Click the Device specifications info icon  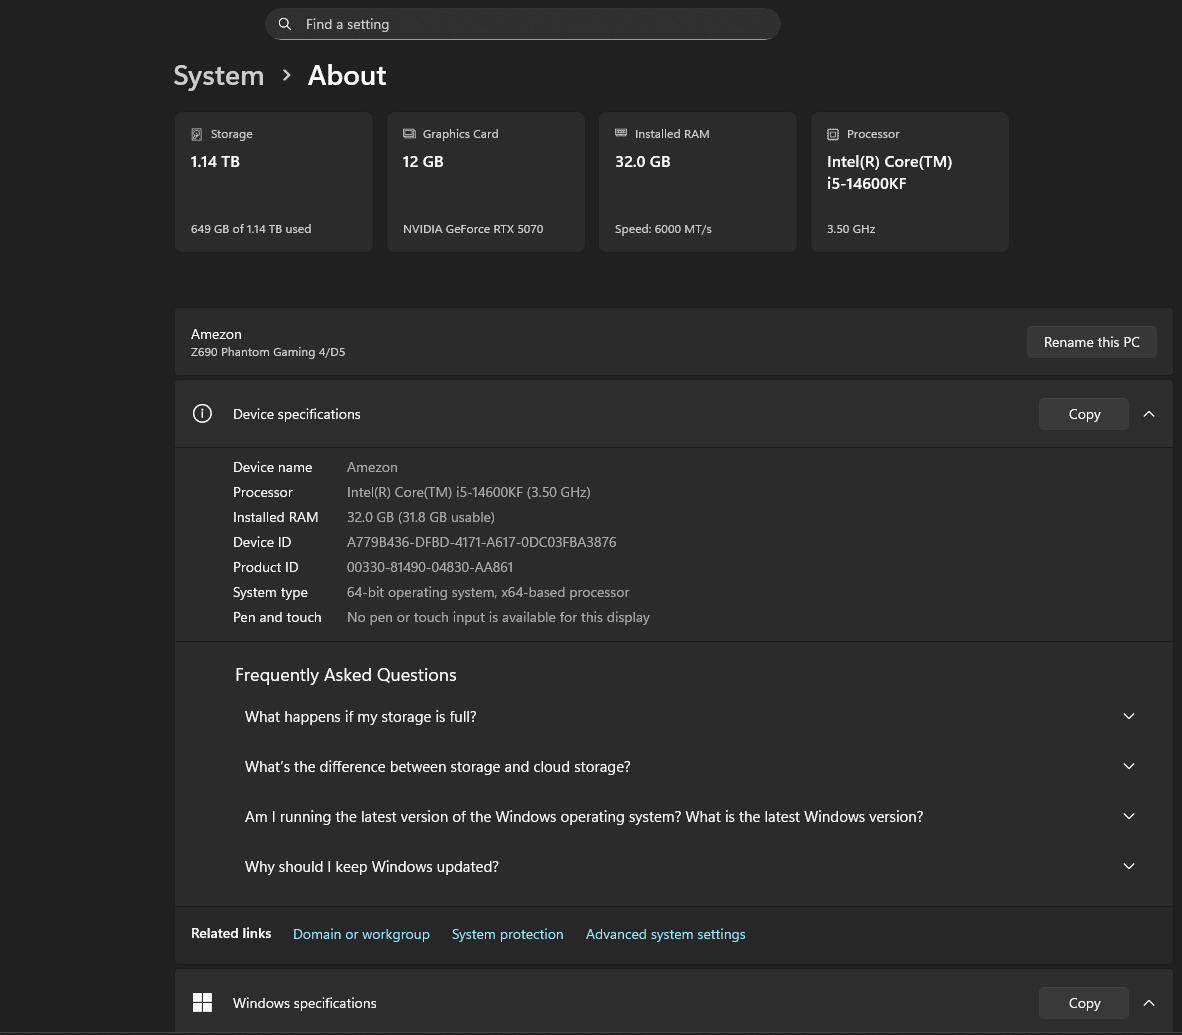(202, 414)
